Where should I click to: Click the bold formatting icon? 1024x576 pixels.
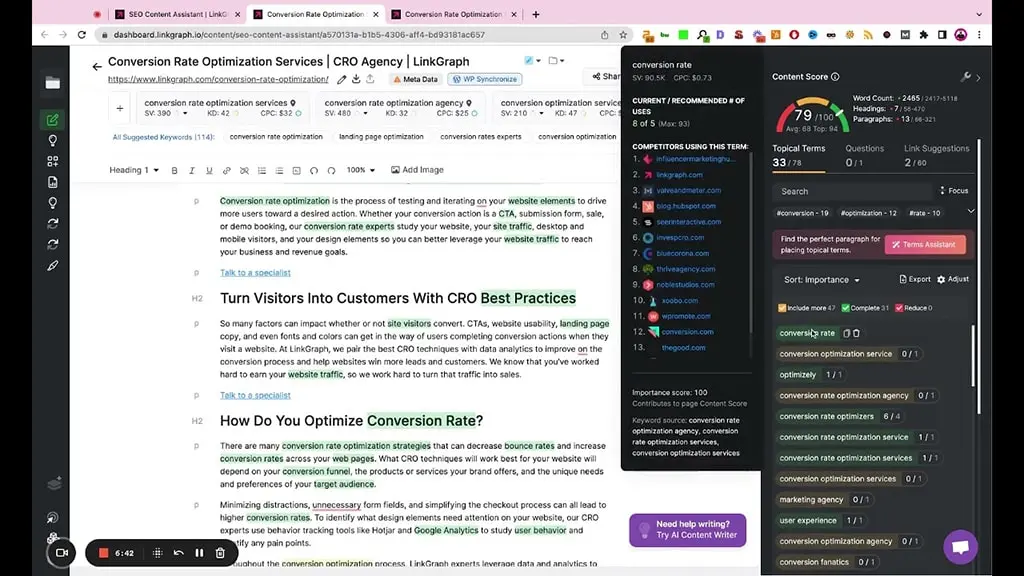click(x=174, y=170)
